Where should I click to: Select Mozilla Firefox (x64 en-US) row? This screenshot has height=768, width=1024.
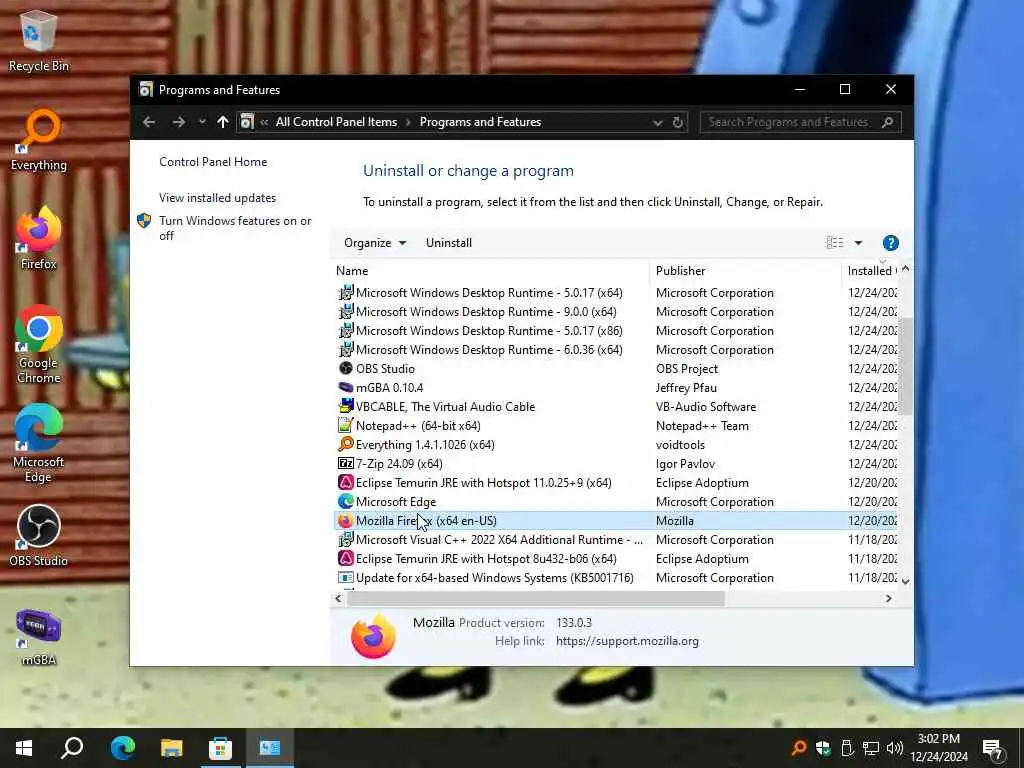tap(616, 520)
